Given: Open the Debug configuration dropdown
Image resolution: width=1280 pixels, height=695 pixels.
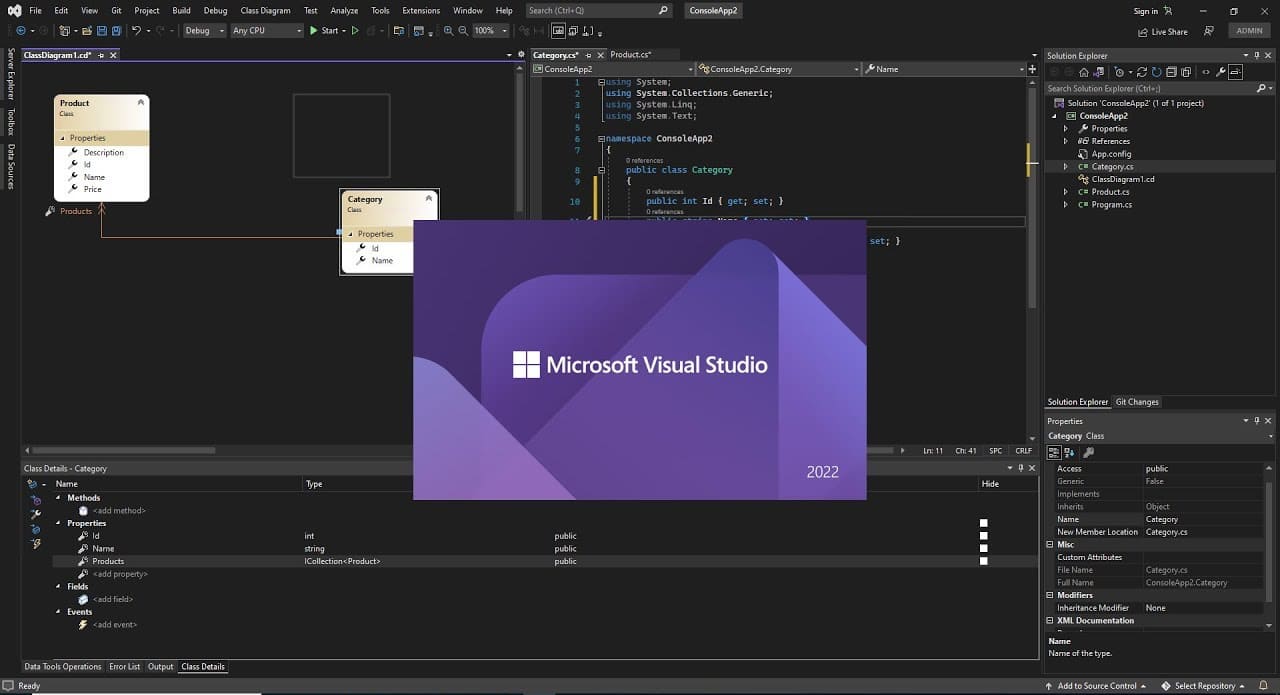Looking at the screenshot, I should tap(203, 31).
